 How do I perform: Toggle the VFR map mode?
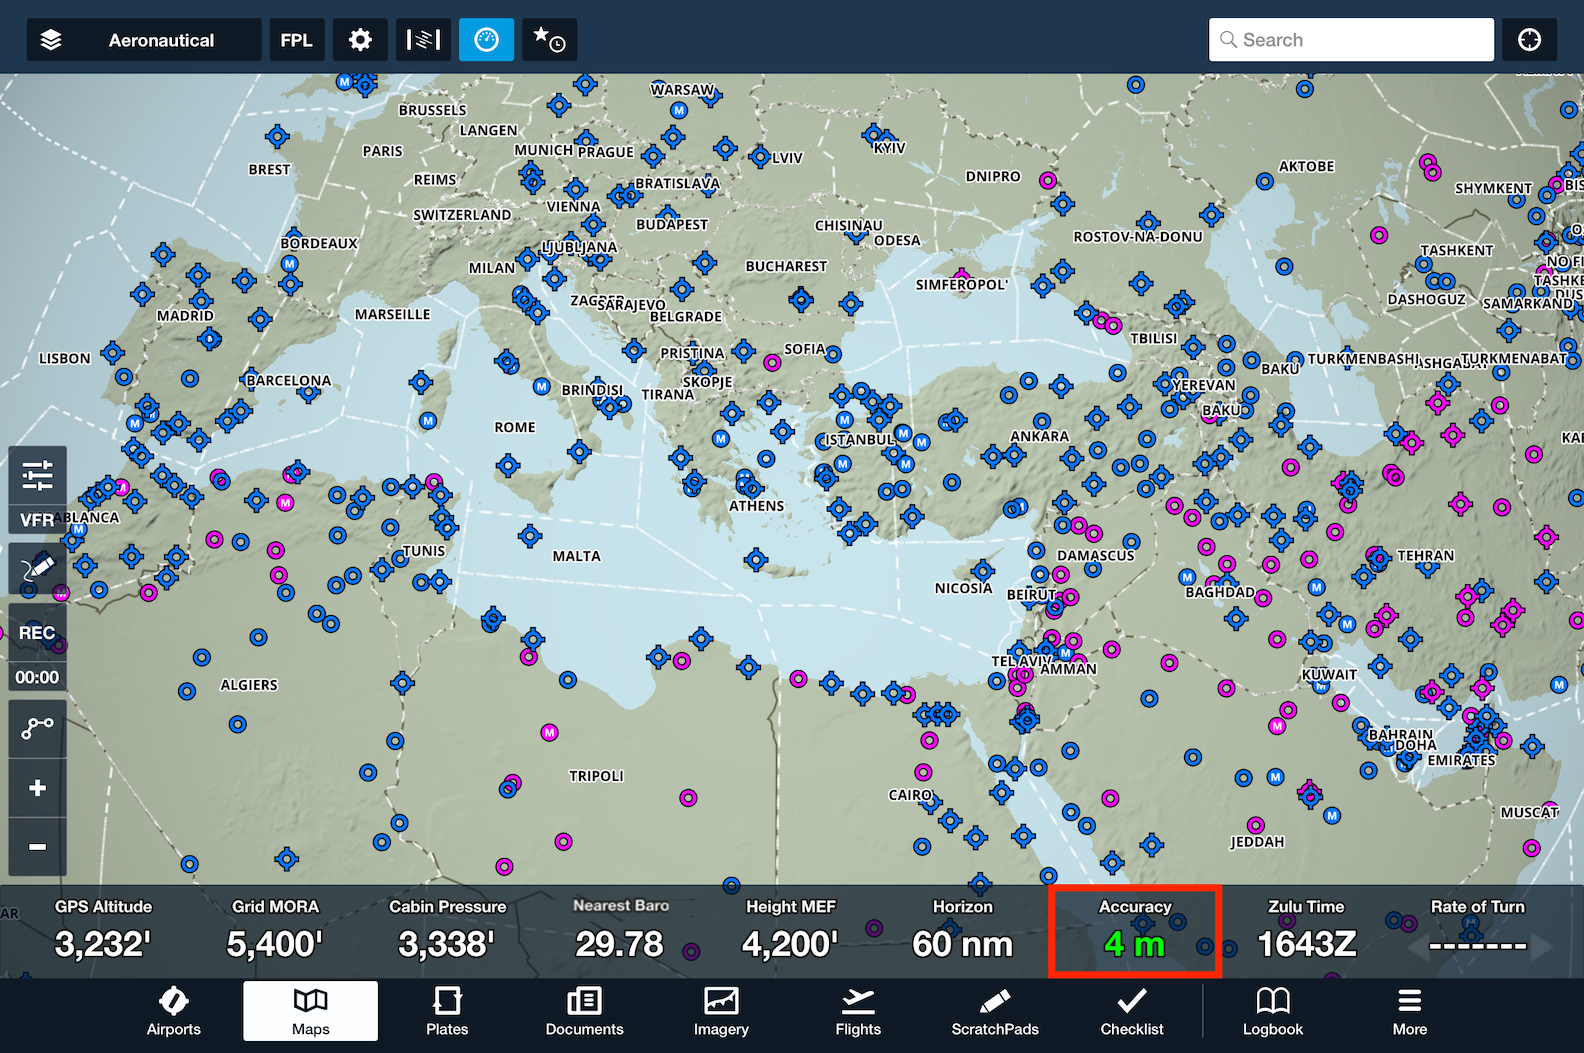coord(38,520)
